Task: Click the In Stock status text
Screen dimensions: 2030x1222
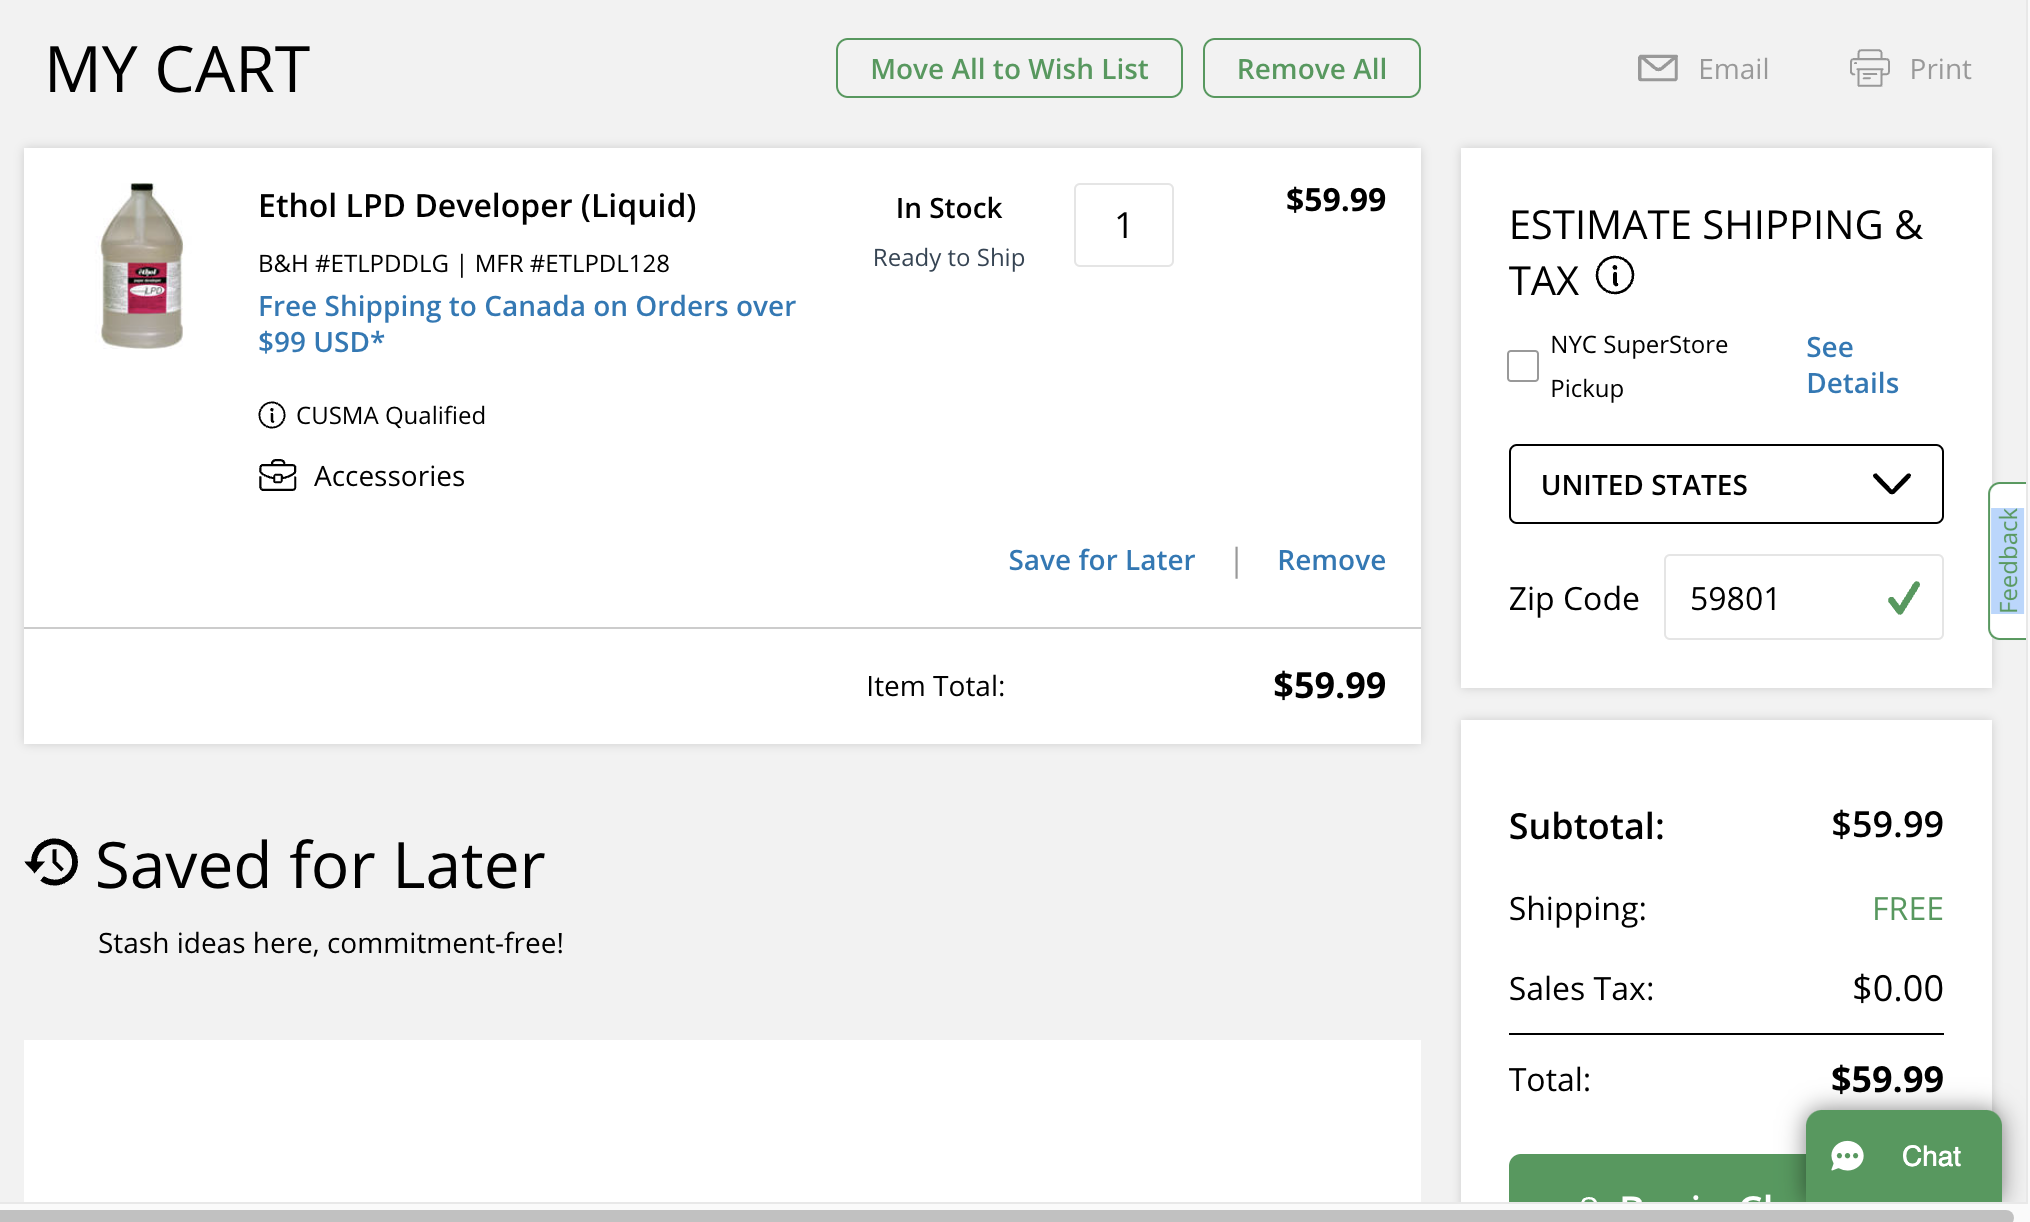Action: tap(948, 208)
